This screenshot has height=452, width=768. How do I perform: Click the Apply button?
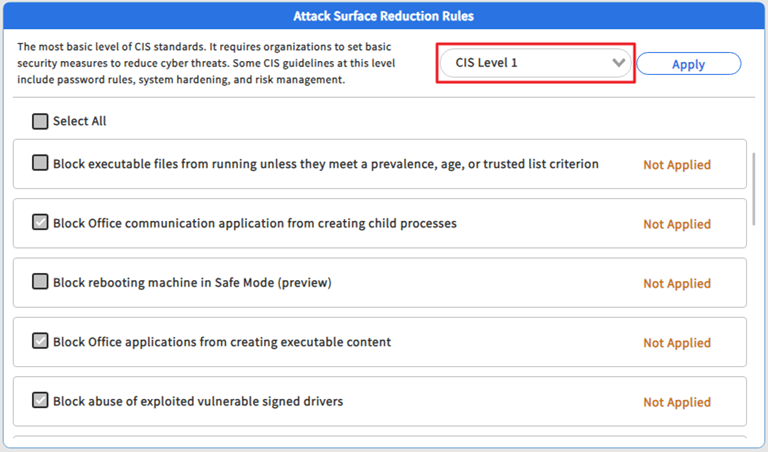coord(688,64)
